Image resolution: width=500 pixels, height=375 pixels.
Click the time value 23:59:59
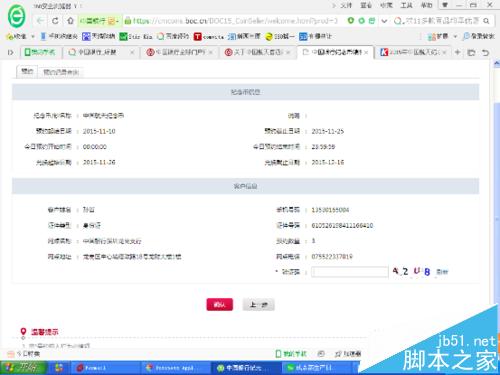tap(323, 147)
